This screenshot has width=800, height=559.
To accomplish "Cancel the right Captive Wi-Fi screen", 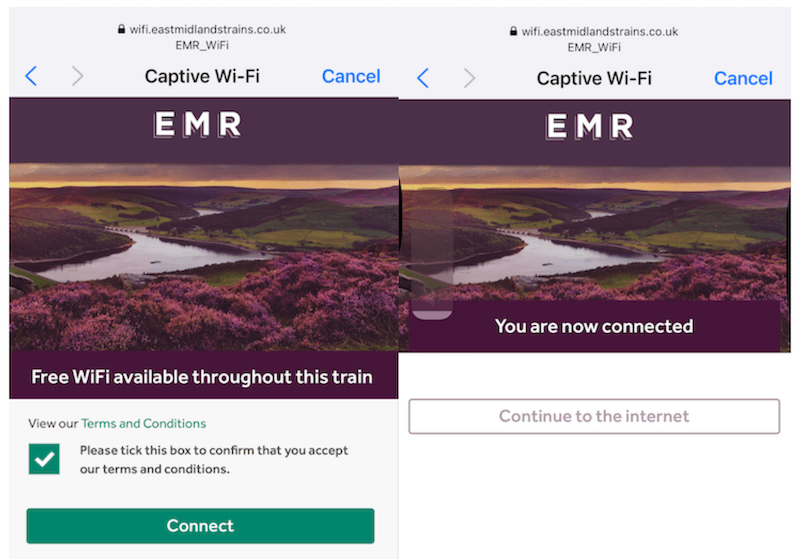I will [743, 78].
